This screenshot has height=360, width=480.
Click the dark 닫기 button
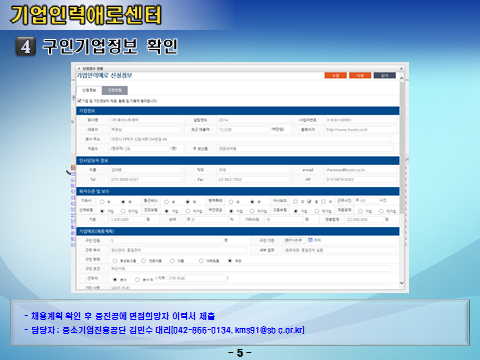(x=385, y=76)
